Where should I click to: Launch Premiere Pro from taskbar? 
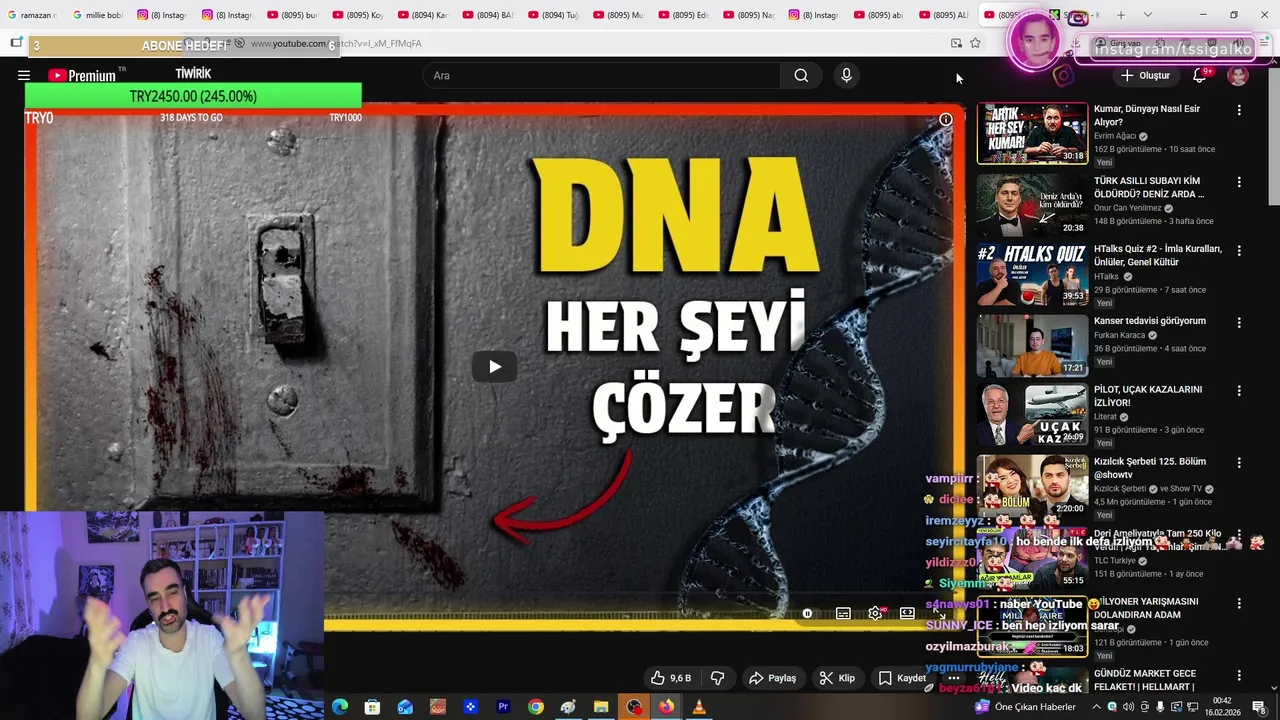tap(503, 707)
